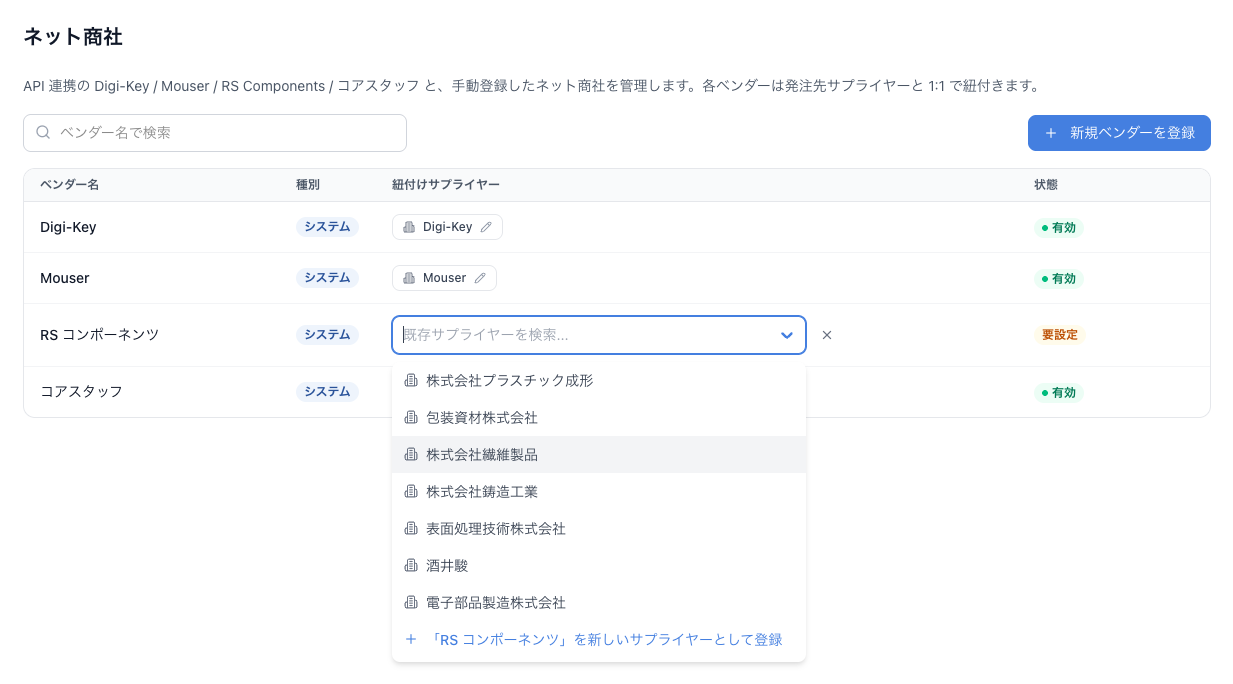Click building icon beside 包装資材株式会社
1233x684 pixels.
tap(411, 418)
